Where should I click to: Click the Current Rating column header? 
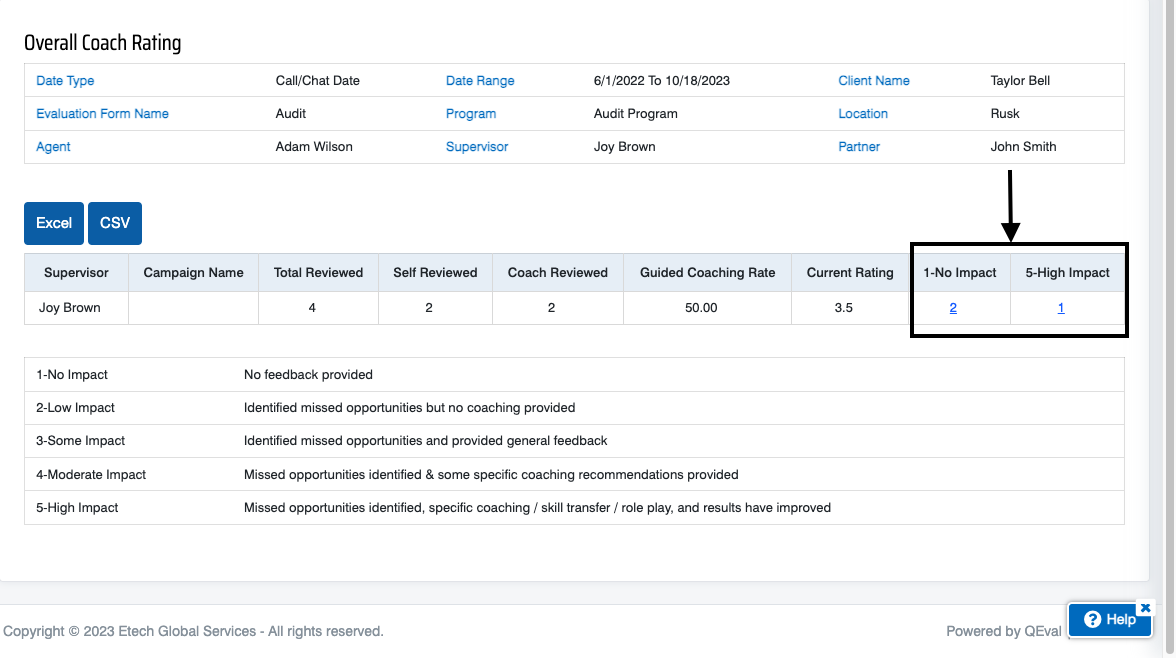click(850, 272)
